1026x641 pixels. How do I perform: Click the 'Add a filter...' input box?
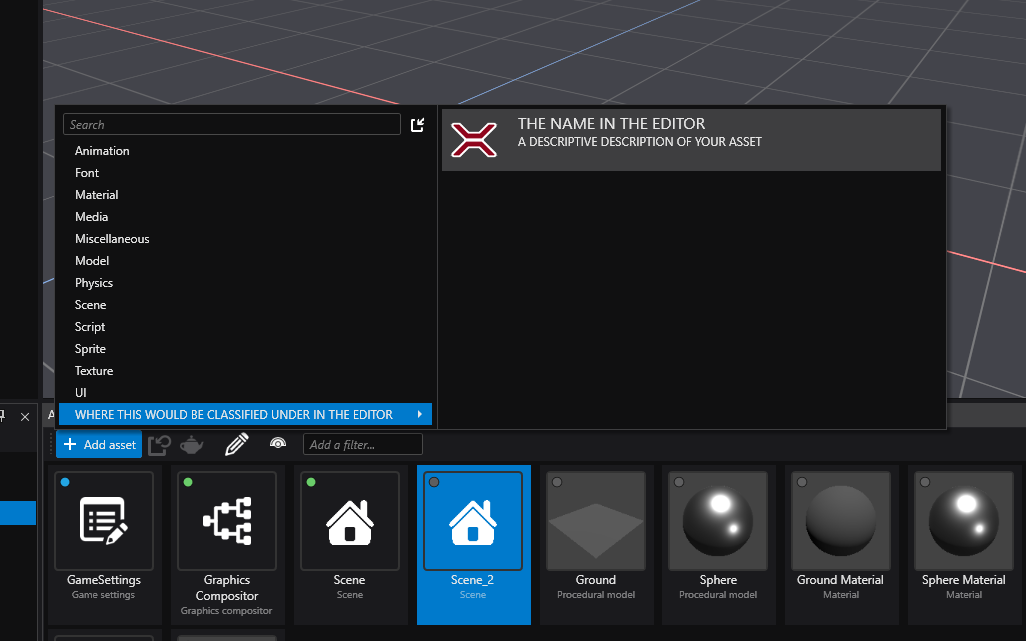[x=362, y=444]
